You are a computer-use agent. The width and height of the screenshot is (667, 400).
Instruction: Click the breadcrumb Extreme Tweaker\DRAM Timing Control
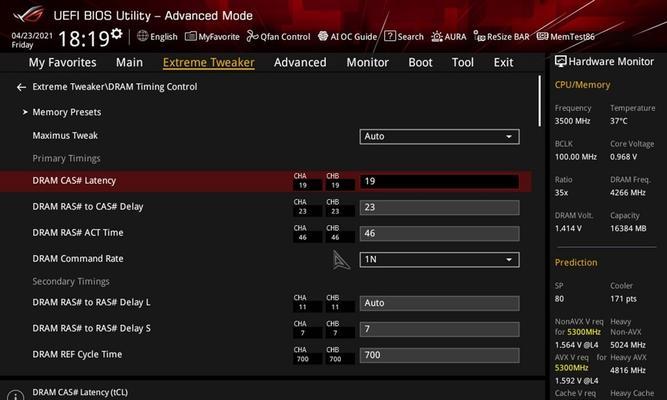115,87
